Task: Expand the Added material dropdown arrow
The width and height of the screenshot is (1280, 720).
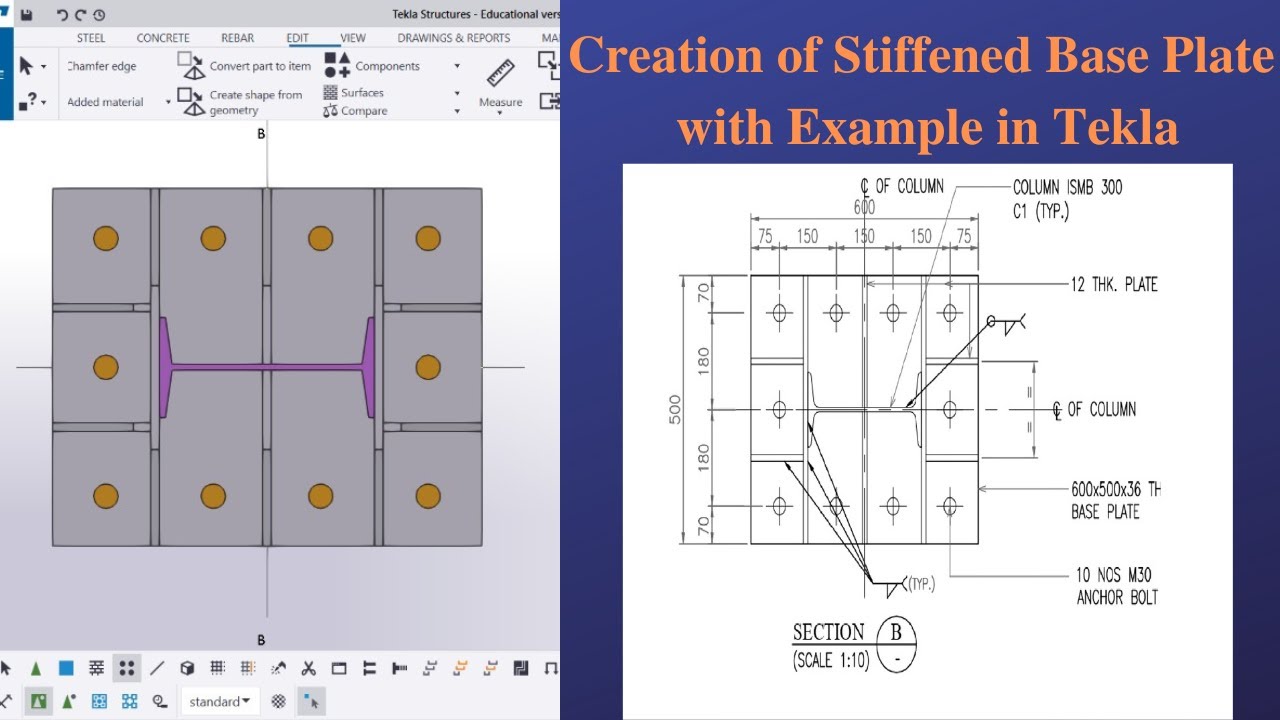Action: (x=168, y=102)
